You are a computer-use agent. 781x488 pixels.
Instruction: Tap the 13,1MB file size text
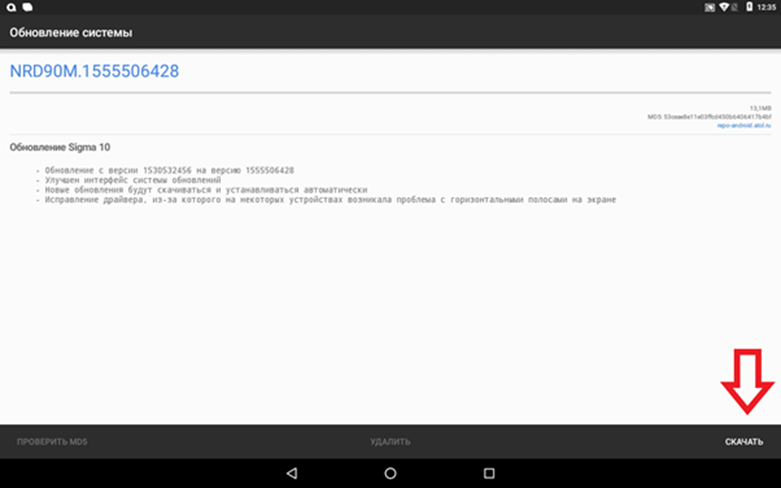tap(761, 108)
